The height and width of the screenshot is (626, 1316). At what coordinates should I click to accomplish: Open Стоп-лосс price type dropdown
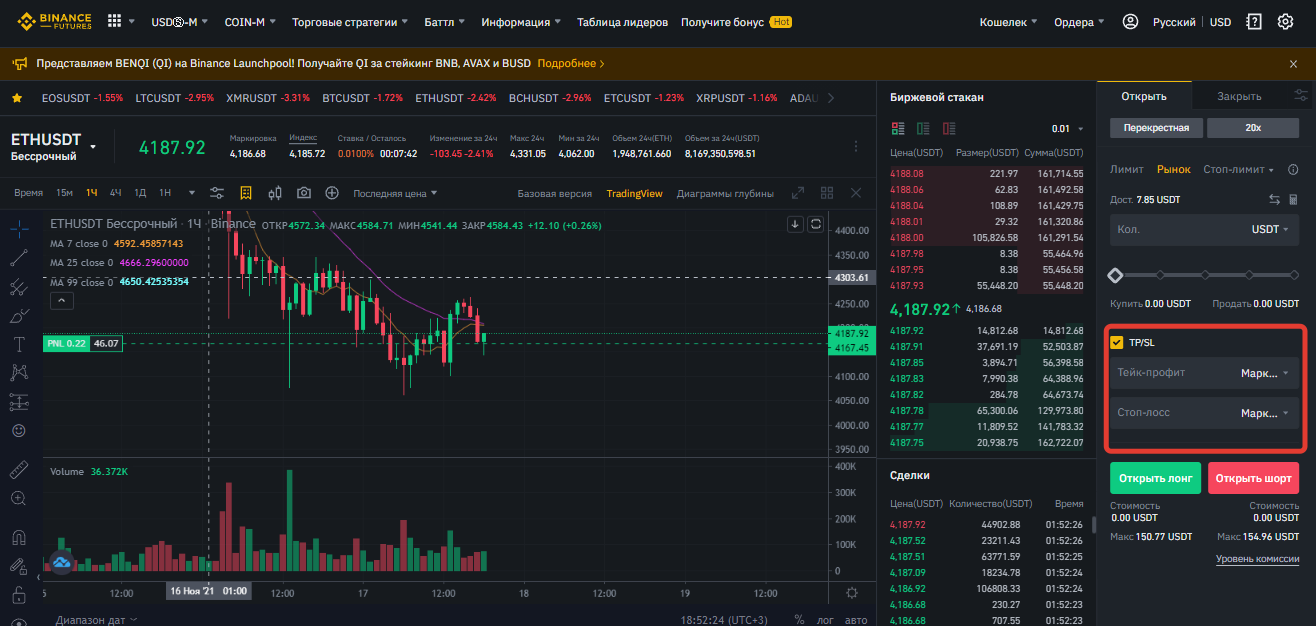click(x=1265, y=413)
